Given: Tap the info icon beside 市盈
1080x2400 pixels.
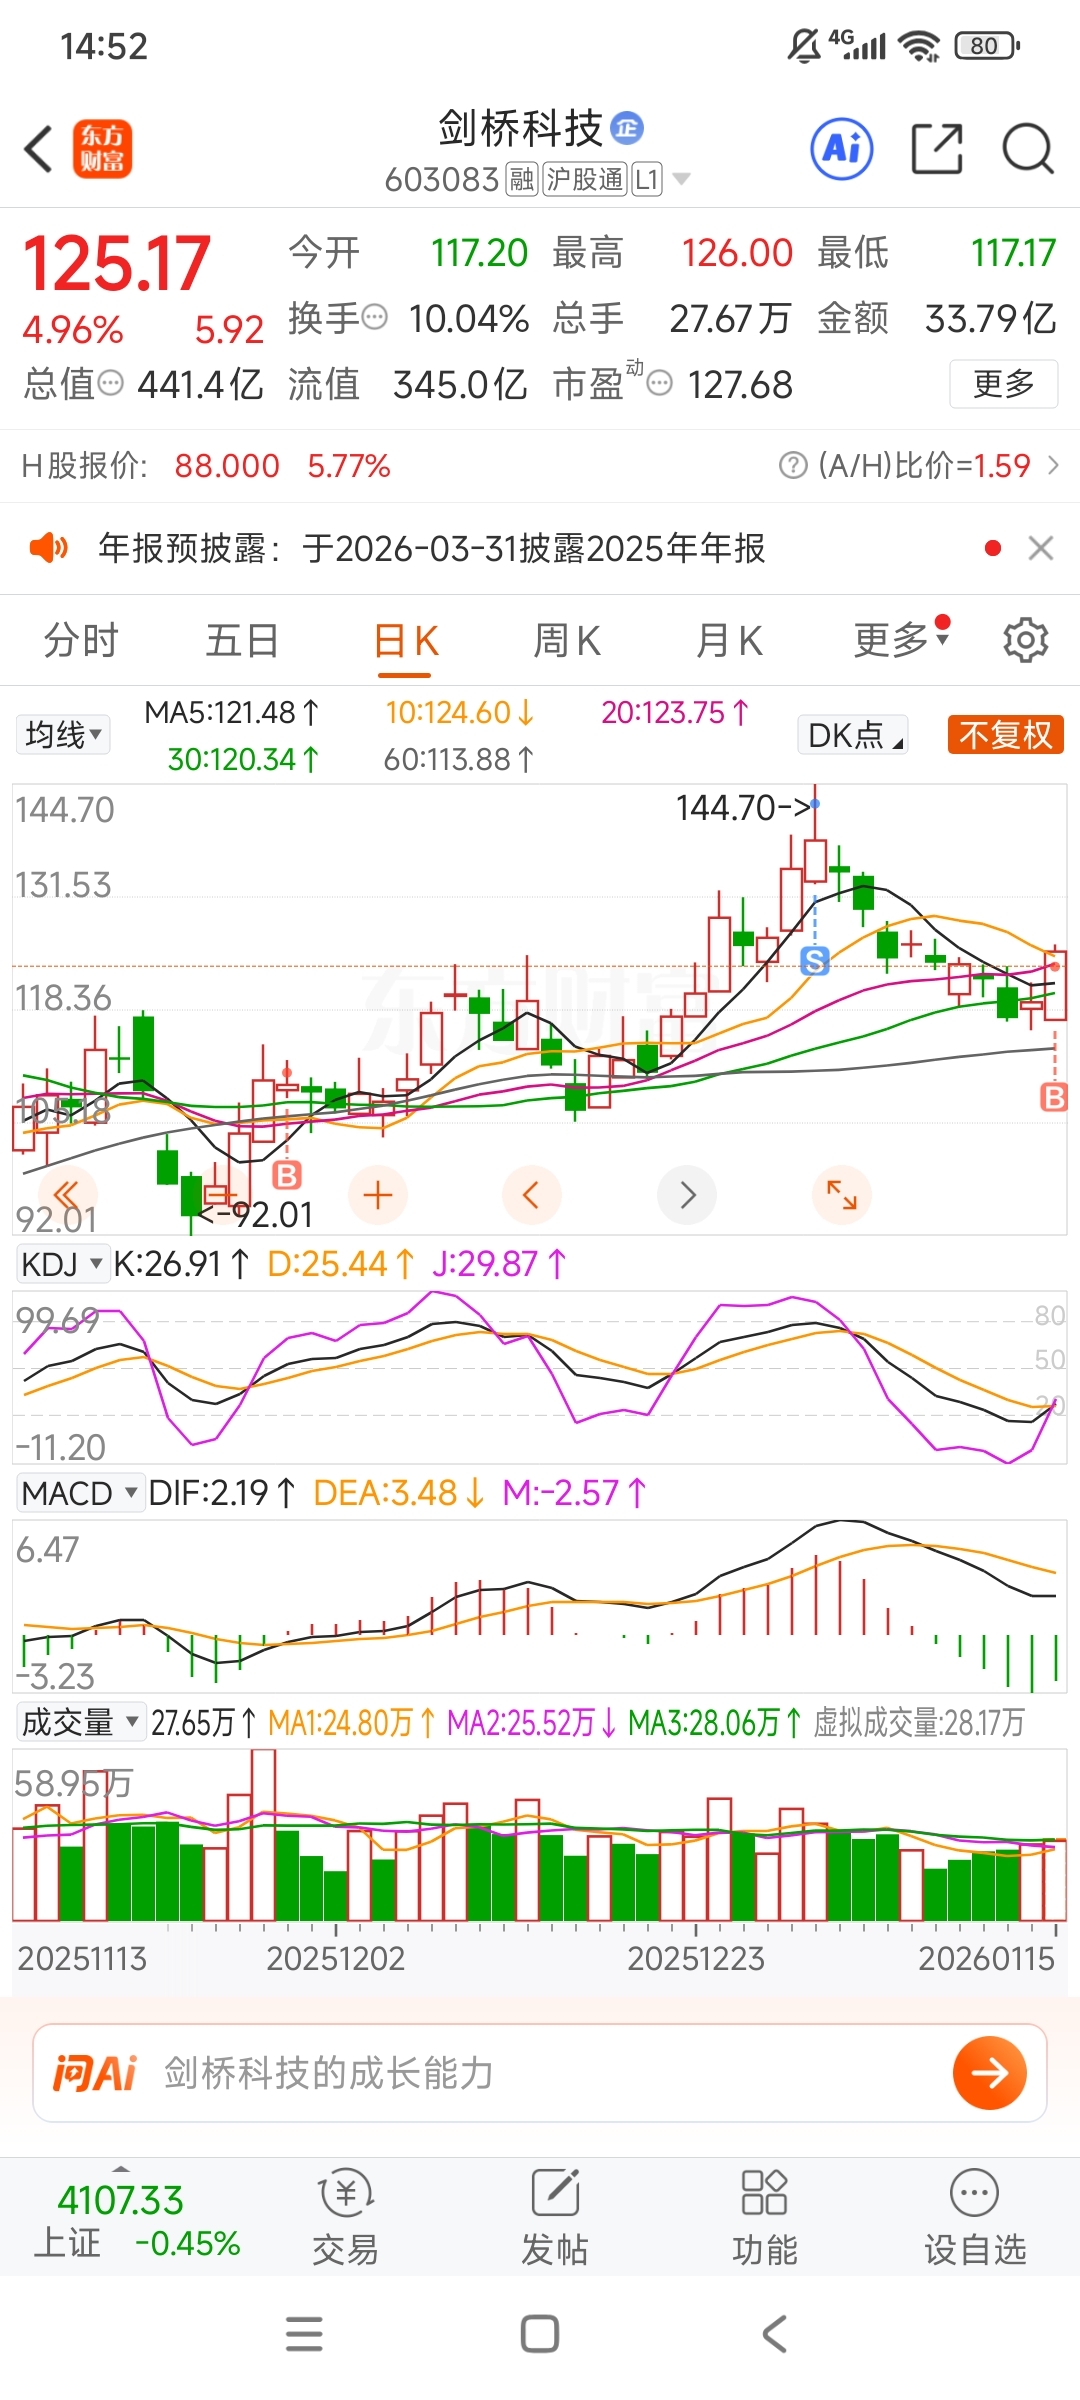Looking at the screenshot, I should [660, 384].
